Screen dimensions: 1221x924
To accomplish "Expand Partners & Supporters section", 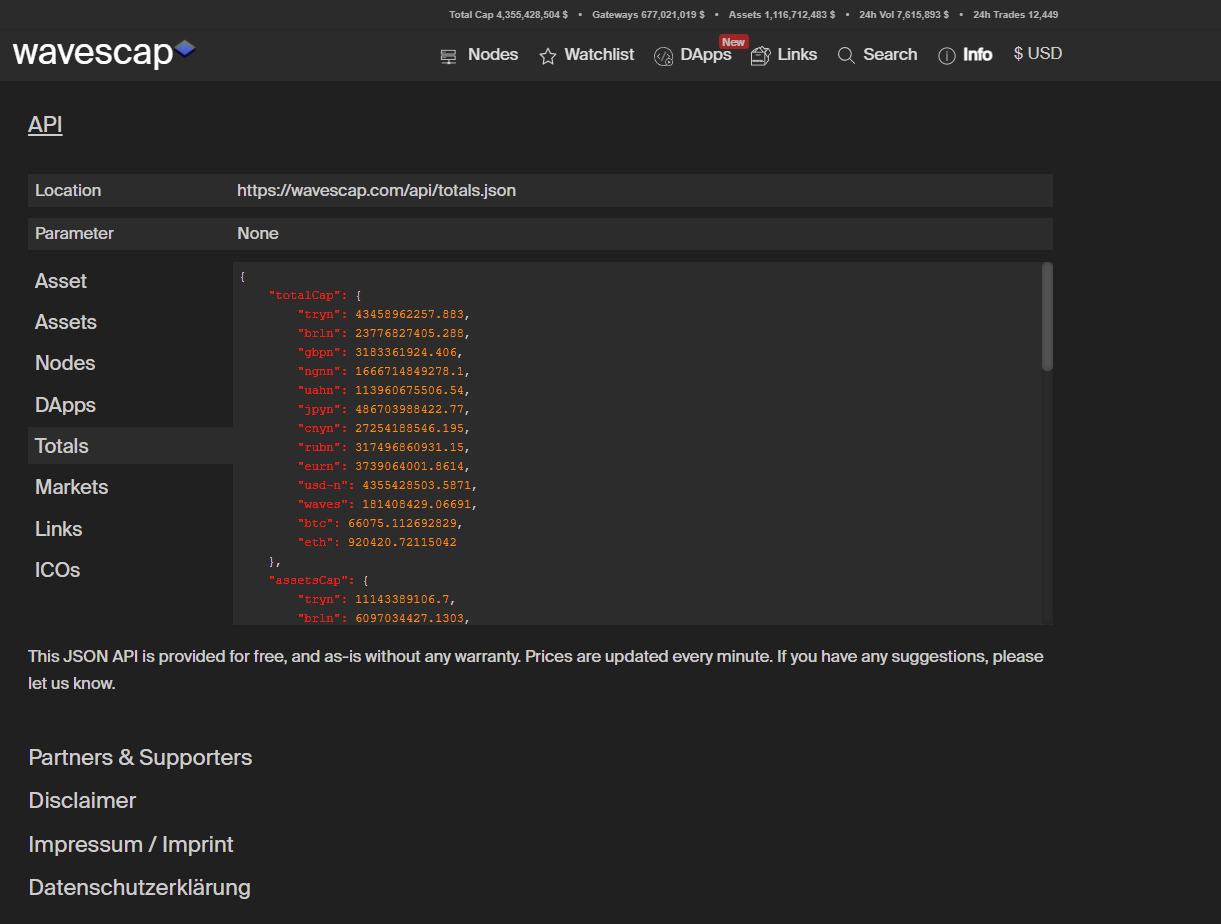I will [140, 757].
